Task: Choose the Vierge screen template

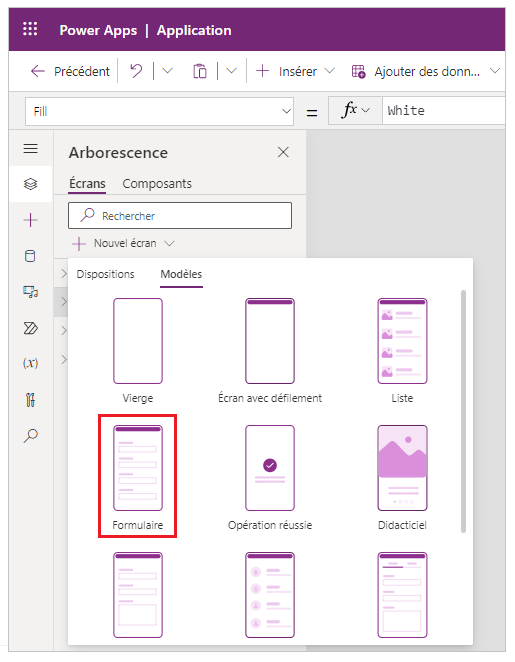Action: pyautogui.click(x=138, y=350)
